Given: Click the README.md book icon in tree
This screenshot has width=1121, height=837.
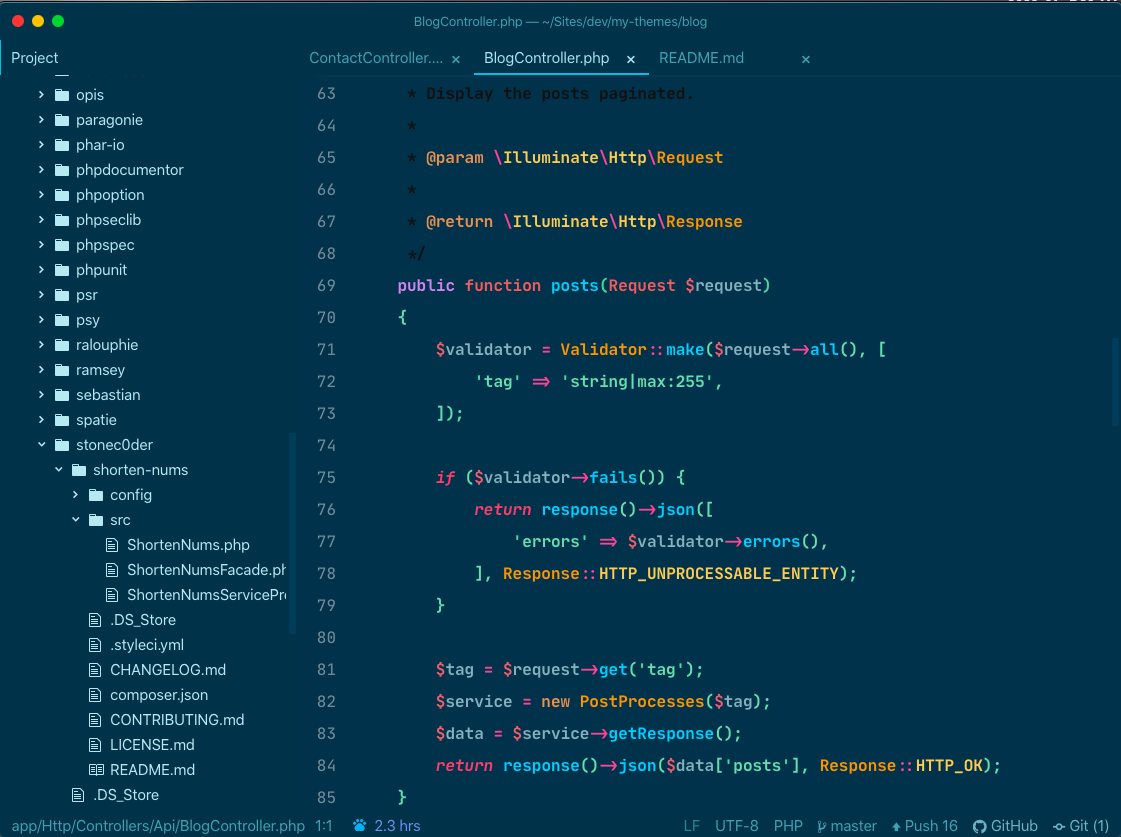Looking at the screenshot, I should click(96, 770).
